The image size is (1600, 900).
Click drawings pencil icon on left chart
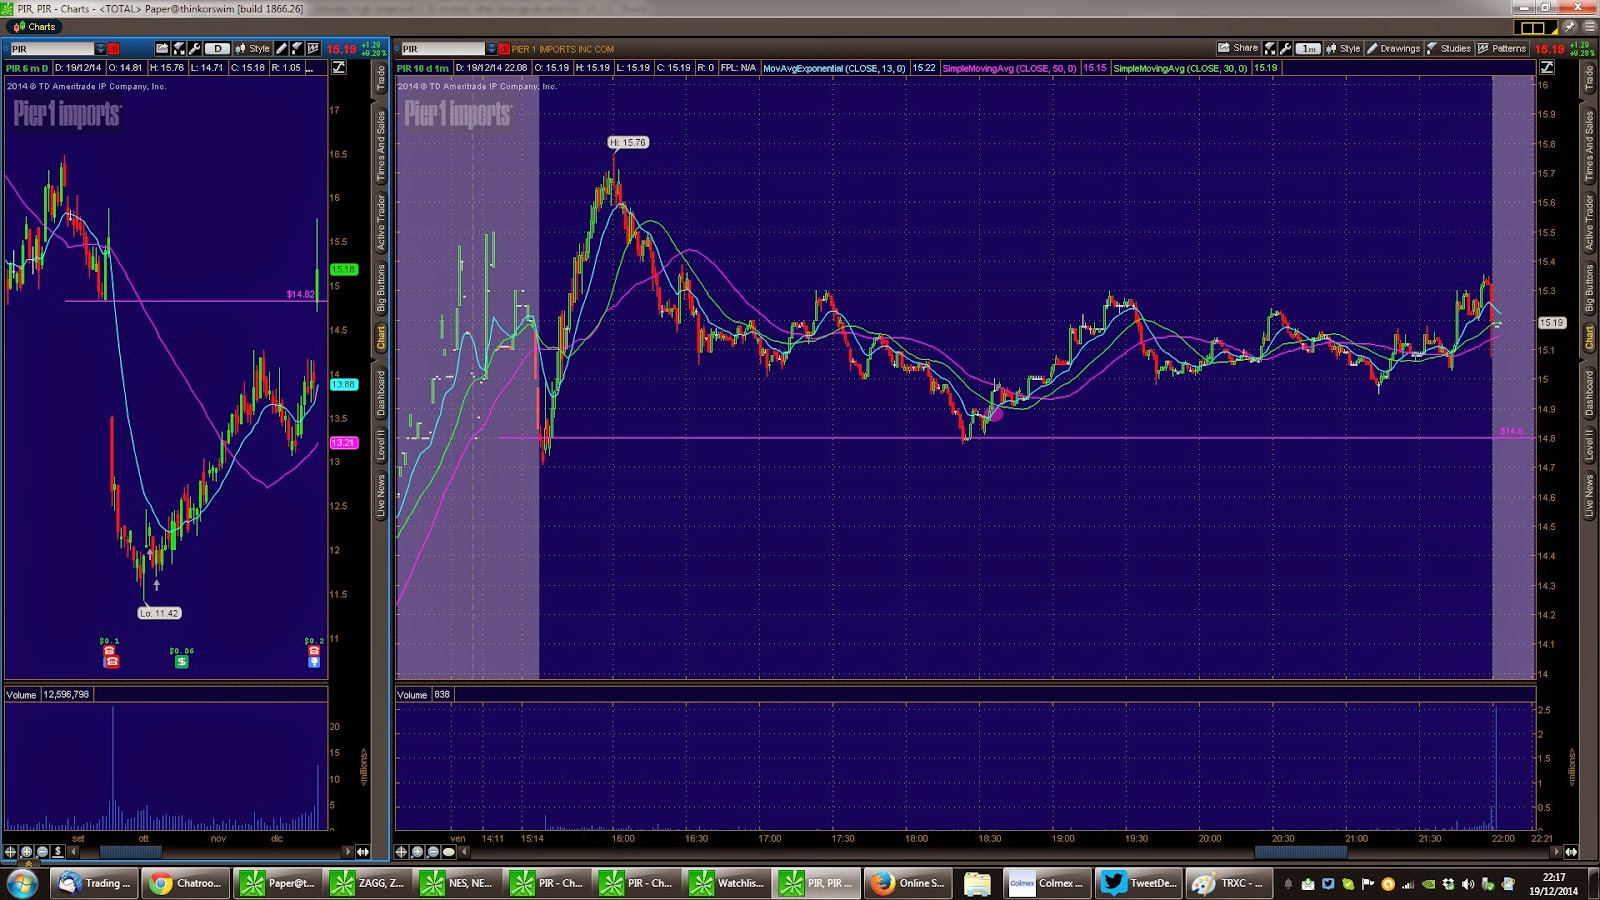281,48
